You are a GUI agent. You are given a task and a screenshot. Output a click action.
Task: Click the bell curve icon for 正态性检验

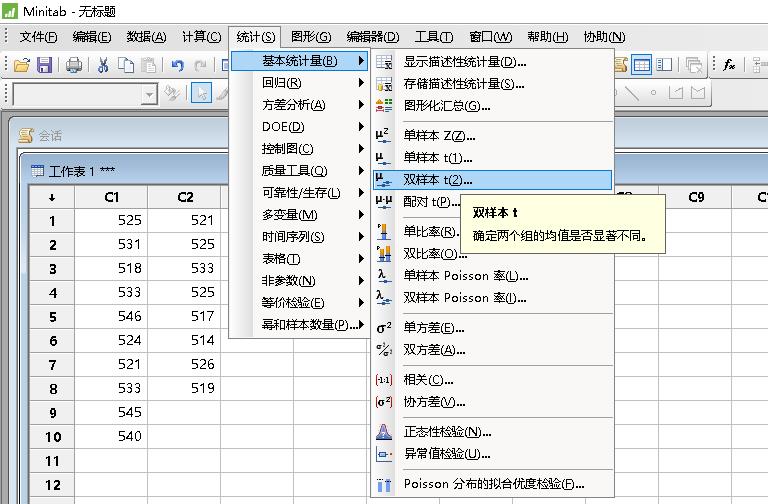(x=384, y=431)
